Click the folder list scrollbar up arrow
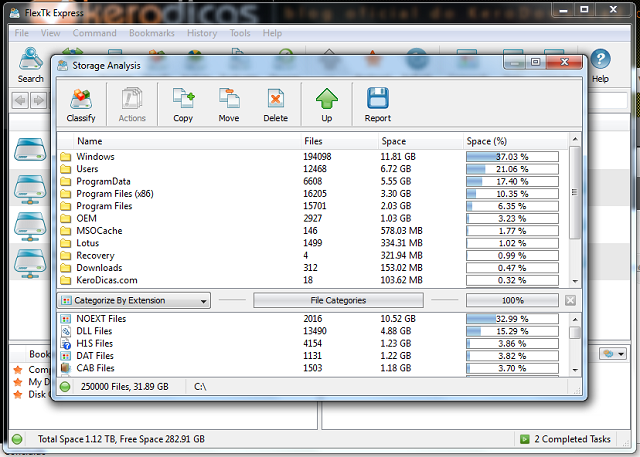The image size is (640, 457). point(575,140)
